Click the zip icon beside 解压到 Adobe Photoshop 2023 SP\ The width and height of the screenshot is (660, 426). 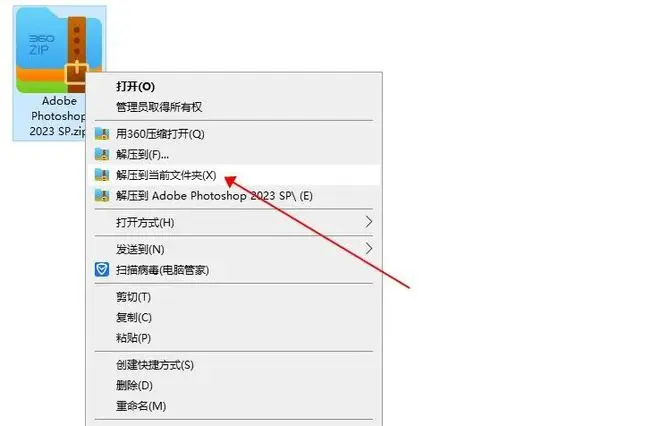click(102, 195)
